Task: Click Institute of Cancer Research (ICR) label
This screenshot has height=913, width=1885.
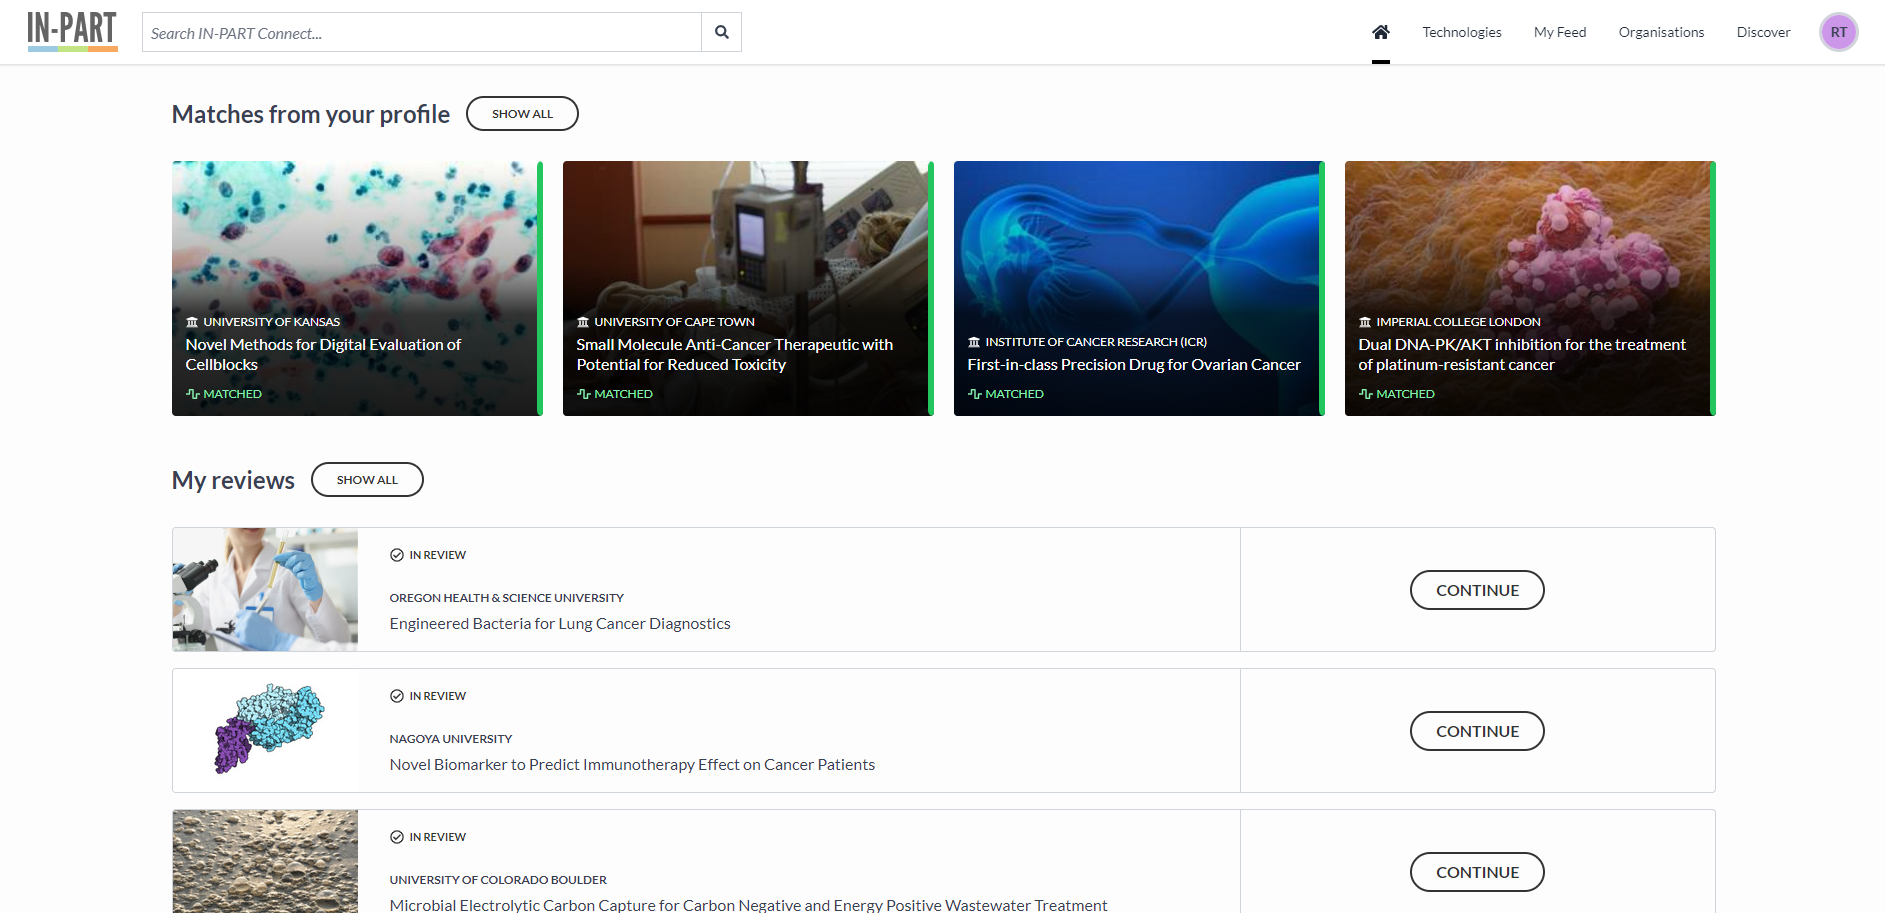Action: point(1096,342)
